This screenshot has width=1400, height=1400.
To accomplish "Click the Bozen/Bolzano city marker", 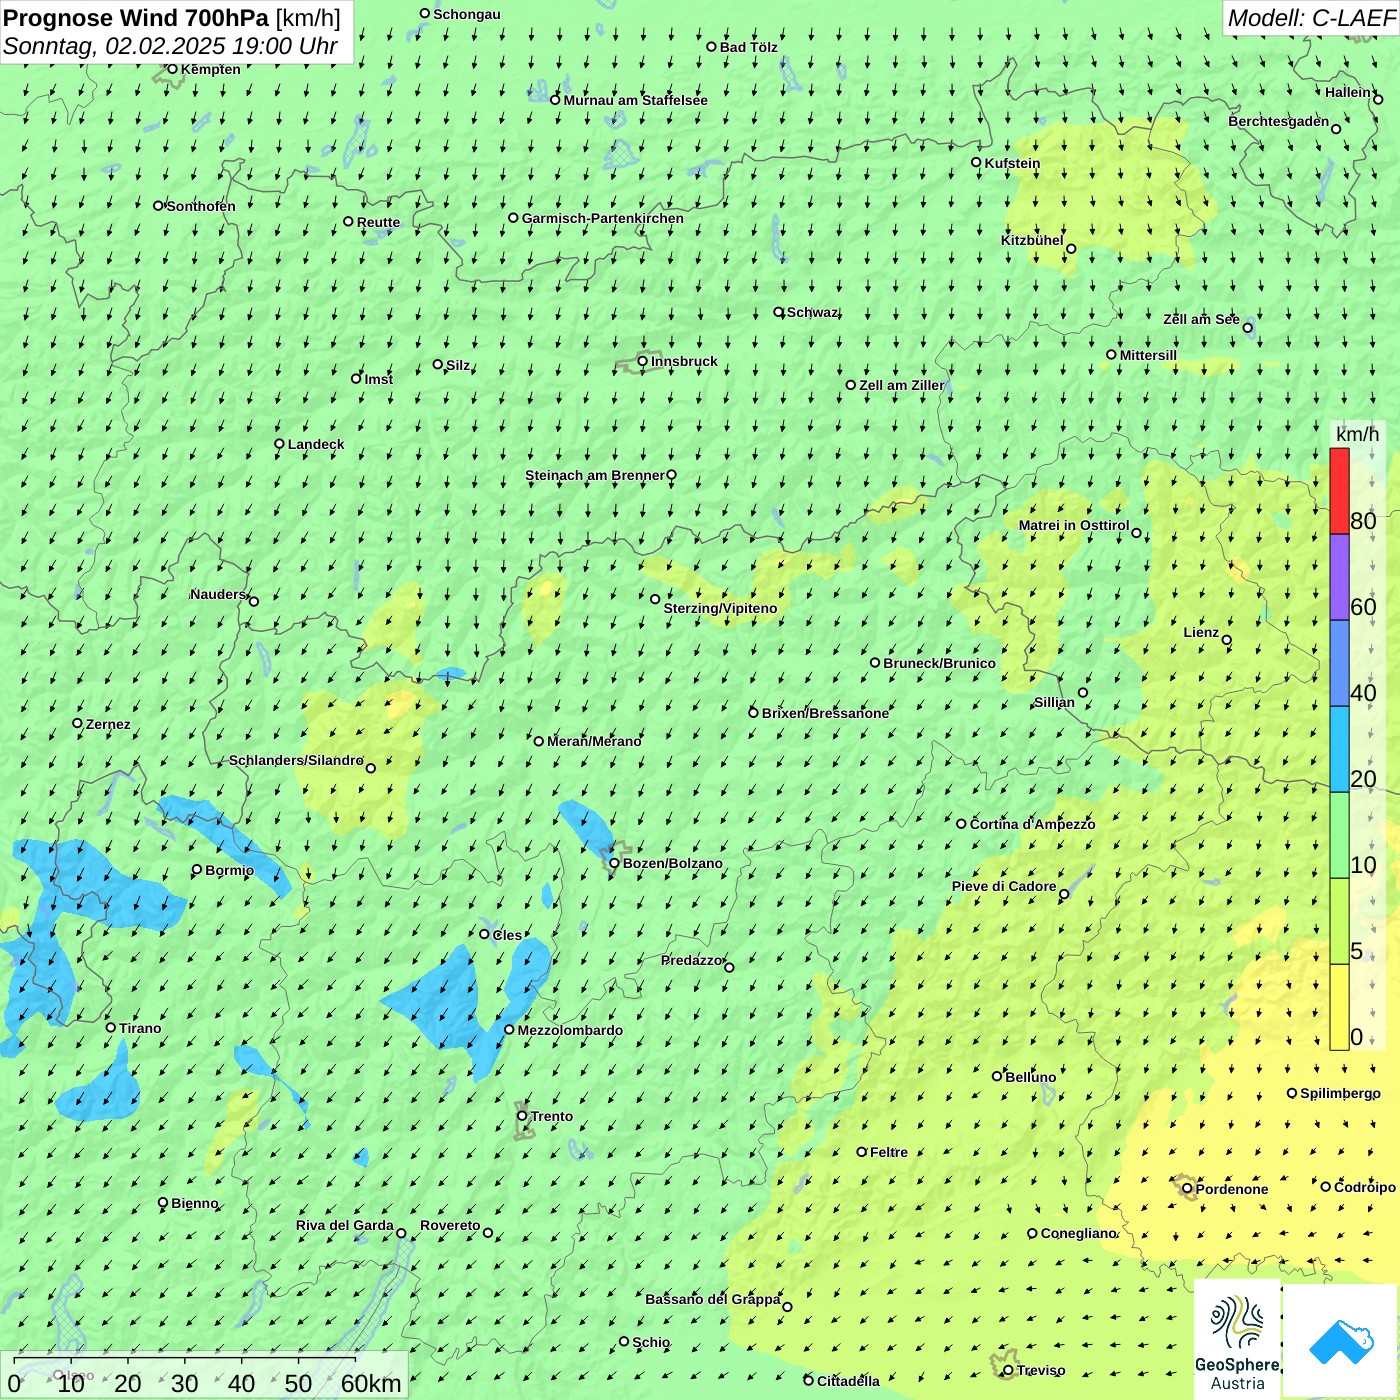I will point(614,863).
